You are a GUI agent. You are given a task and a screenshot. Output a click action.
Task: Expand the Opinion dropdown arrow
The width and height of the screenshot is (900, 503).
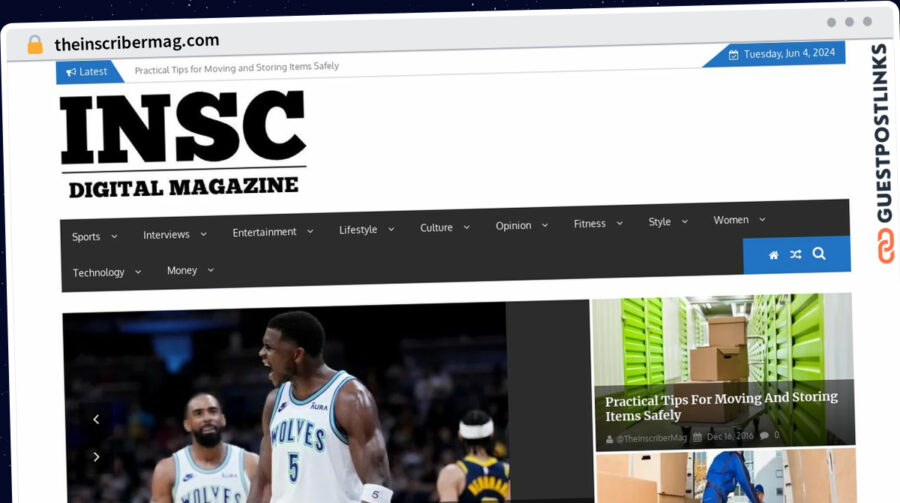[x=545, y=225]
